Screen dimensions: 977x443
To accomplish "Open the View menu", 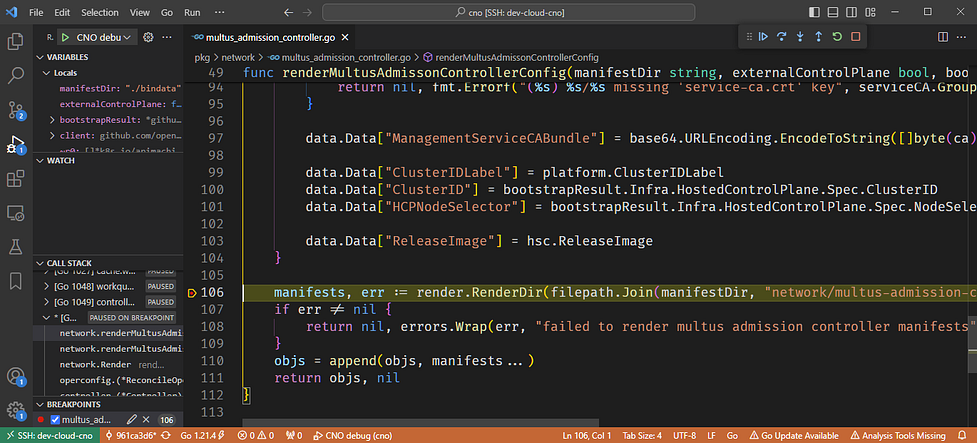I will point(140,12).
